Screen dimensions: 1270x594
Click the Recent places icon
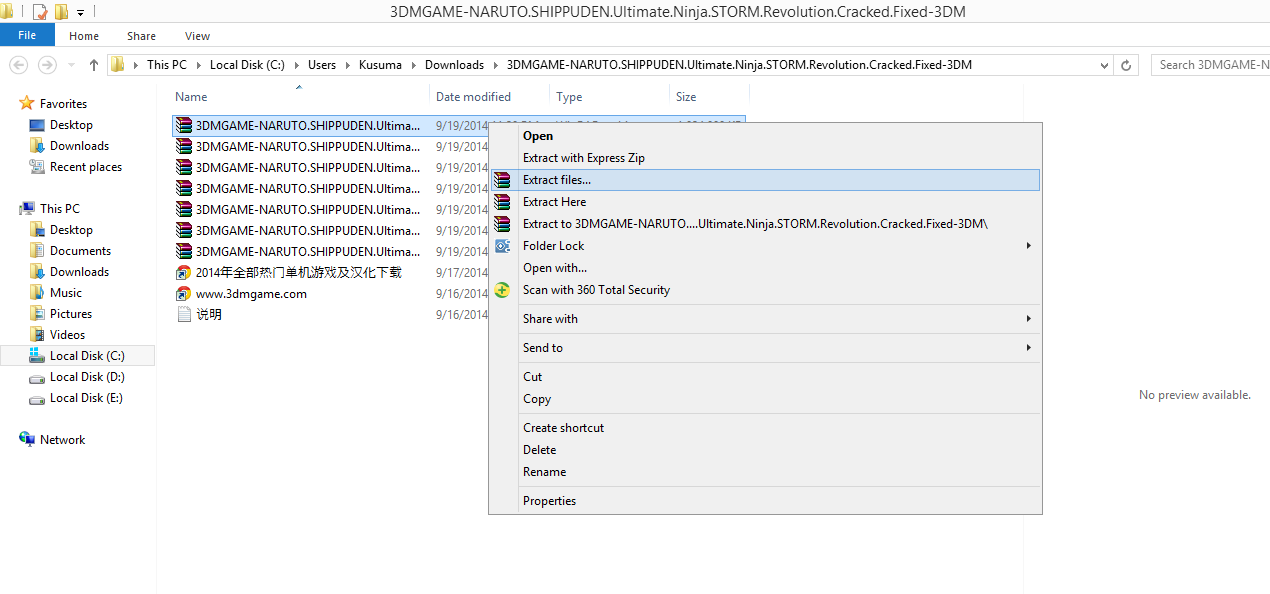(37, 167)
